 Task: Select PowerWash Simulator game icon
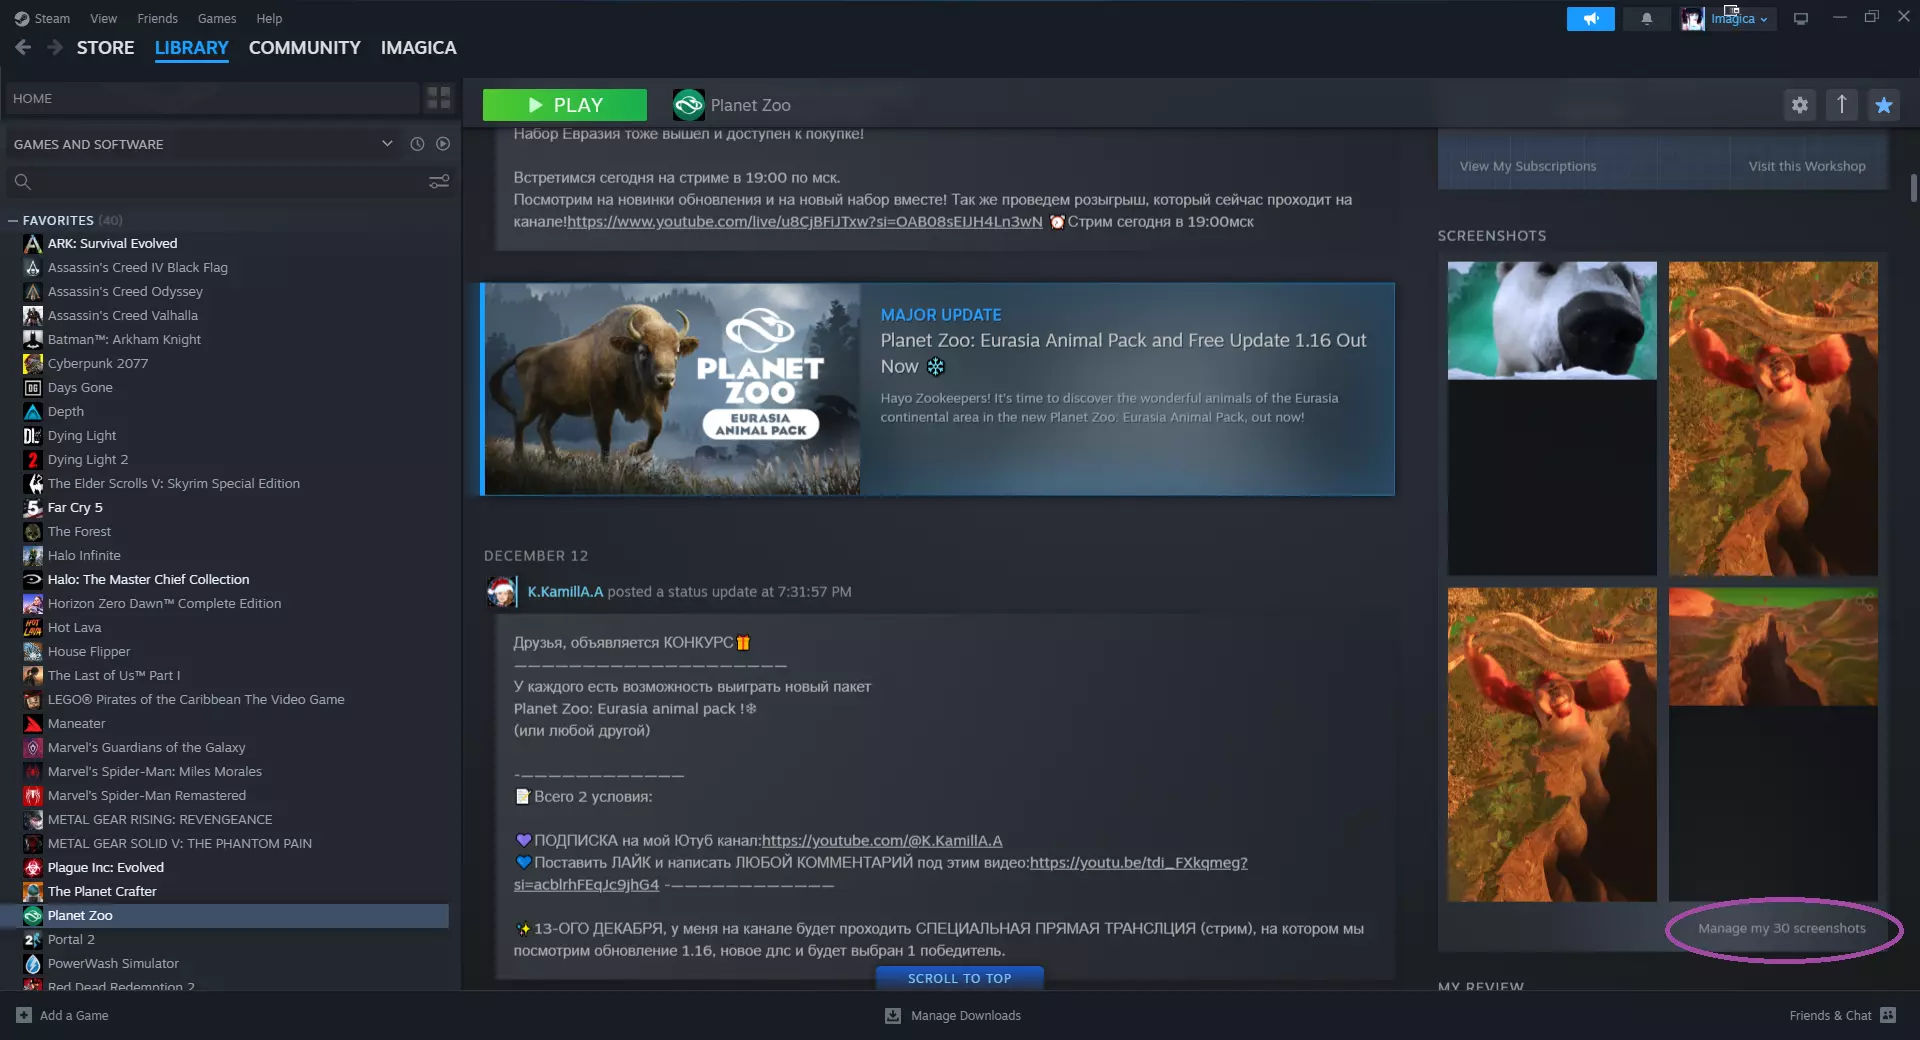click(33, 963)
